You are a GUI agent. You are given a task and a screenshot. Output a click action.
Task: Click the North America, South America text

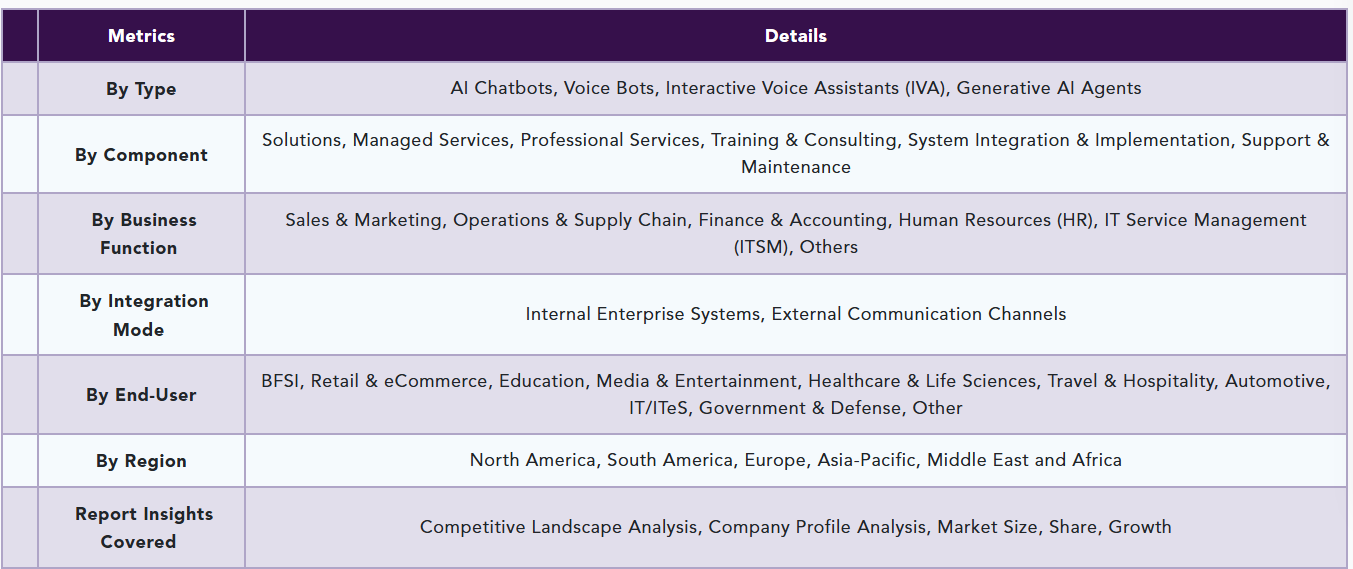[796, 460]
